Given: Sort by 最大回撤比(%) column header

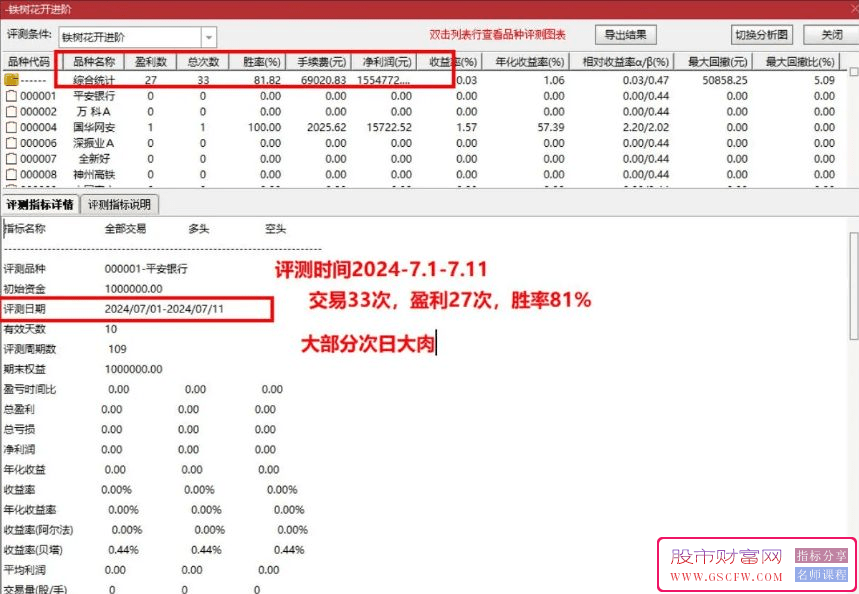Looking at the screenshot, I should click(x=799, y=62).
